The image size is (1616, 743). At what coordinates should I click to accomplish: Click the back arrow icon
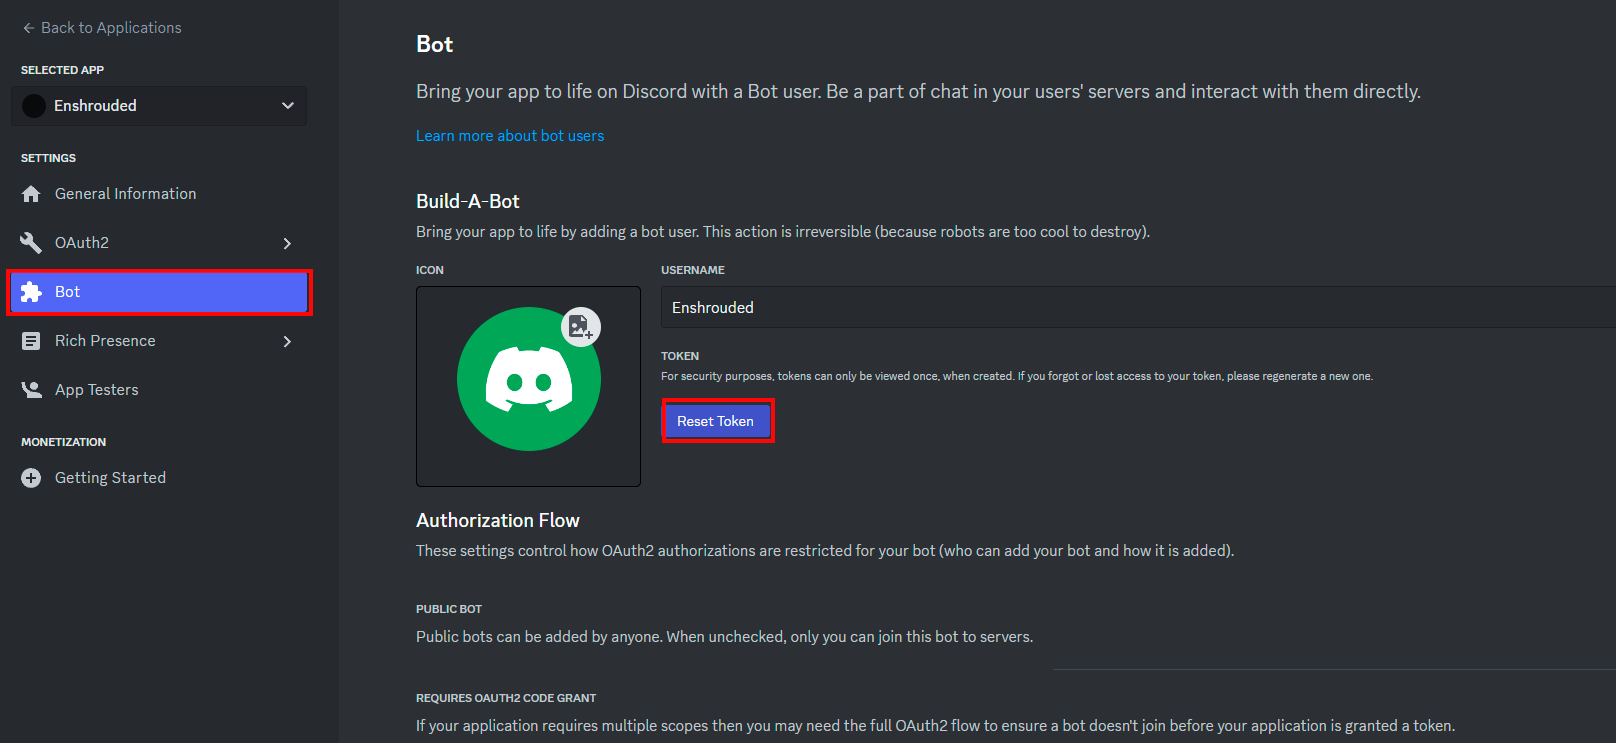(x=28, y=28)
